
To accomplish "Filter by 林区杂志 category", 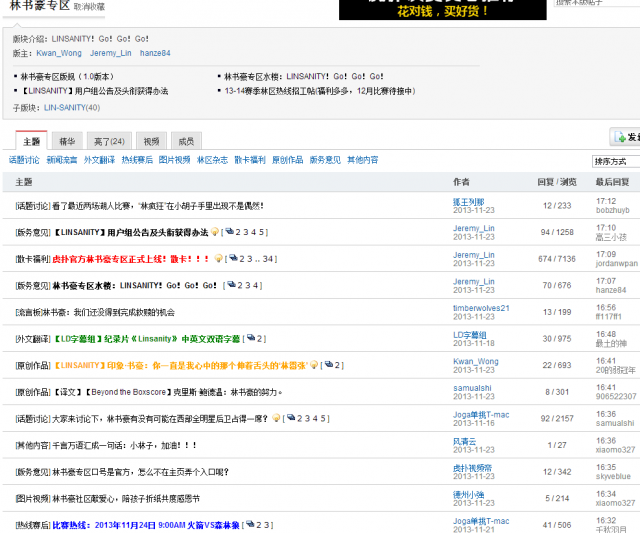I will click(x=212, y=160).
